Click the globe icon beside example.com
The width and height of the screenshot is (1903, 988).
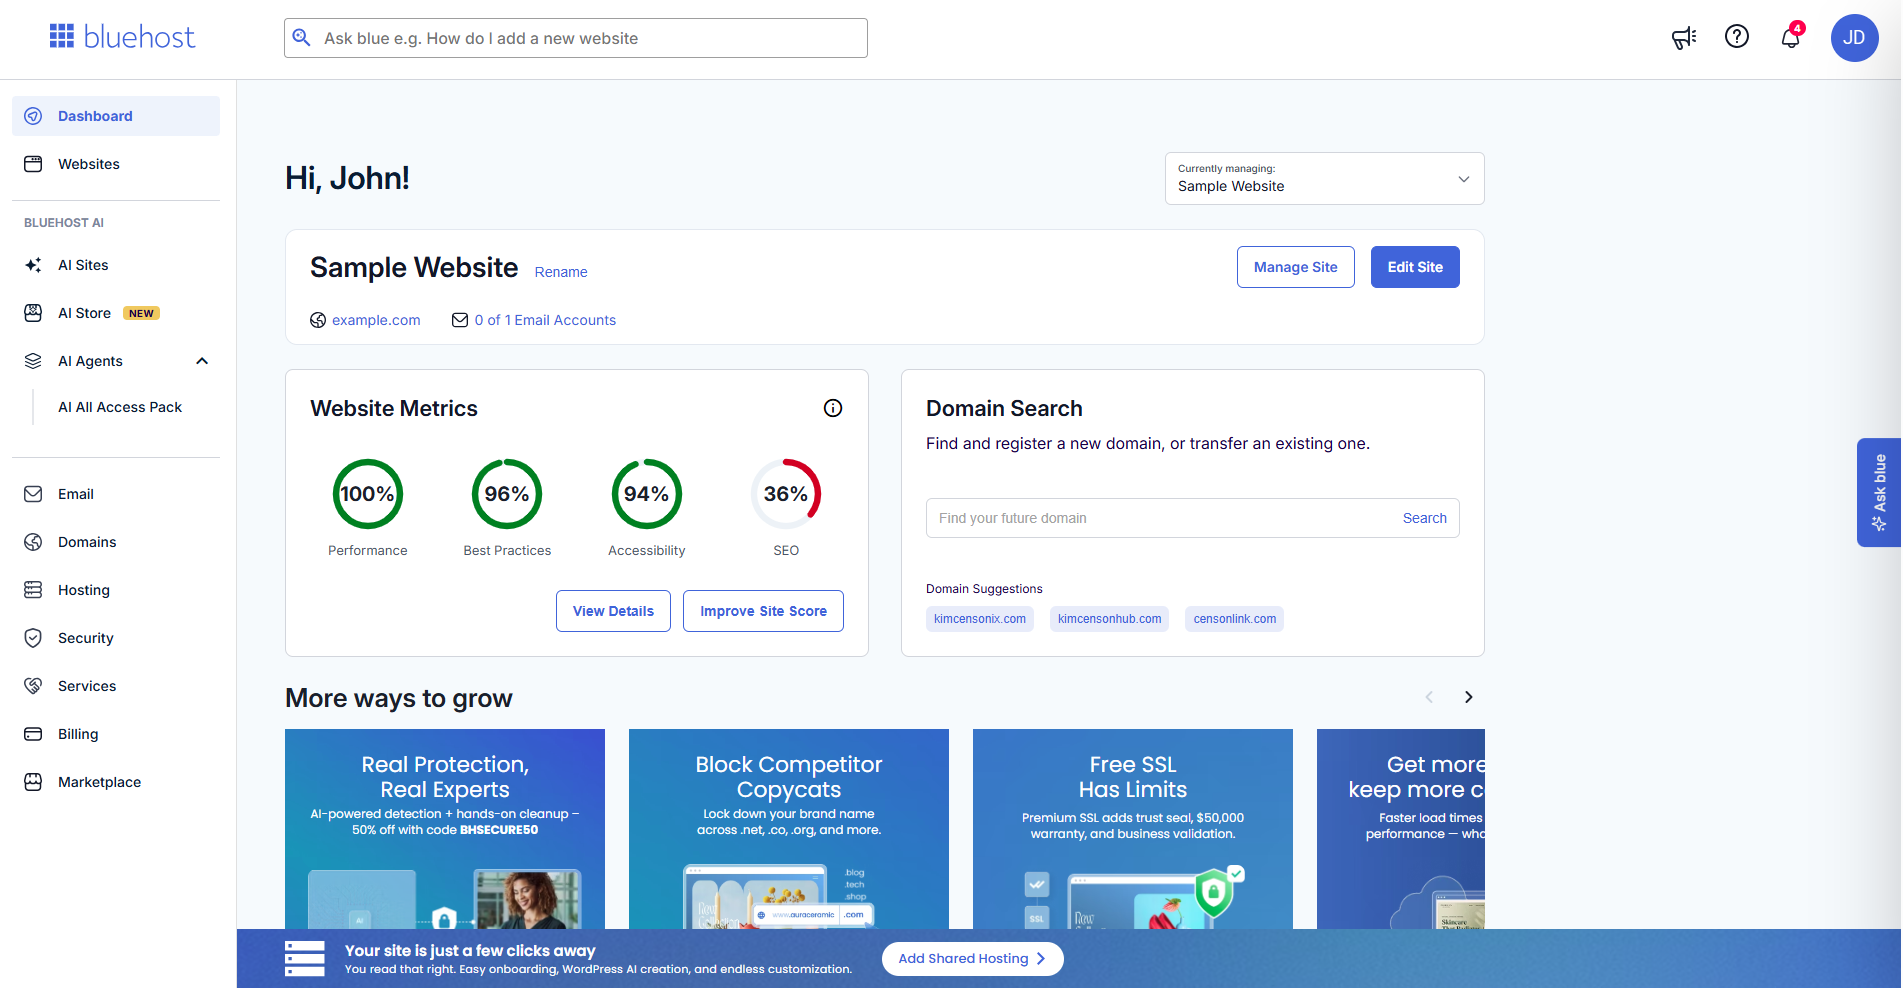tap(318, 320)
